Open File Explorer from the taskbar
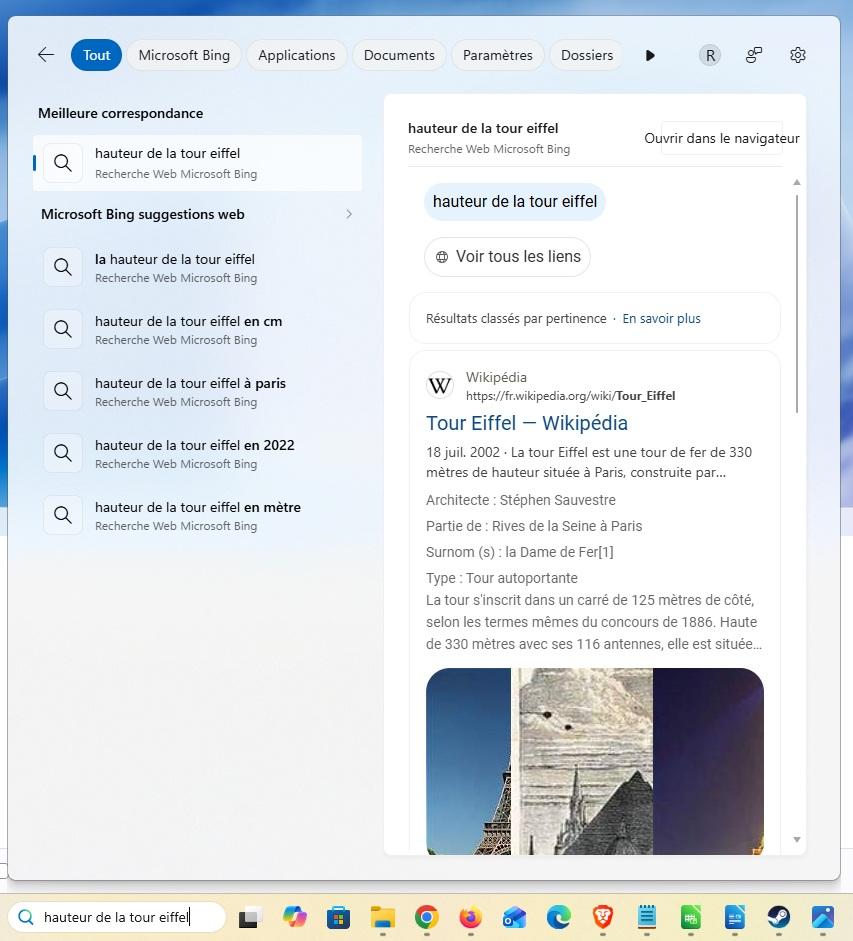The image size is (853, 941). click(x=382, y=918)
